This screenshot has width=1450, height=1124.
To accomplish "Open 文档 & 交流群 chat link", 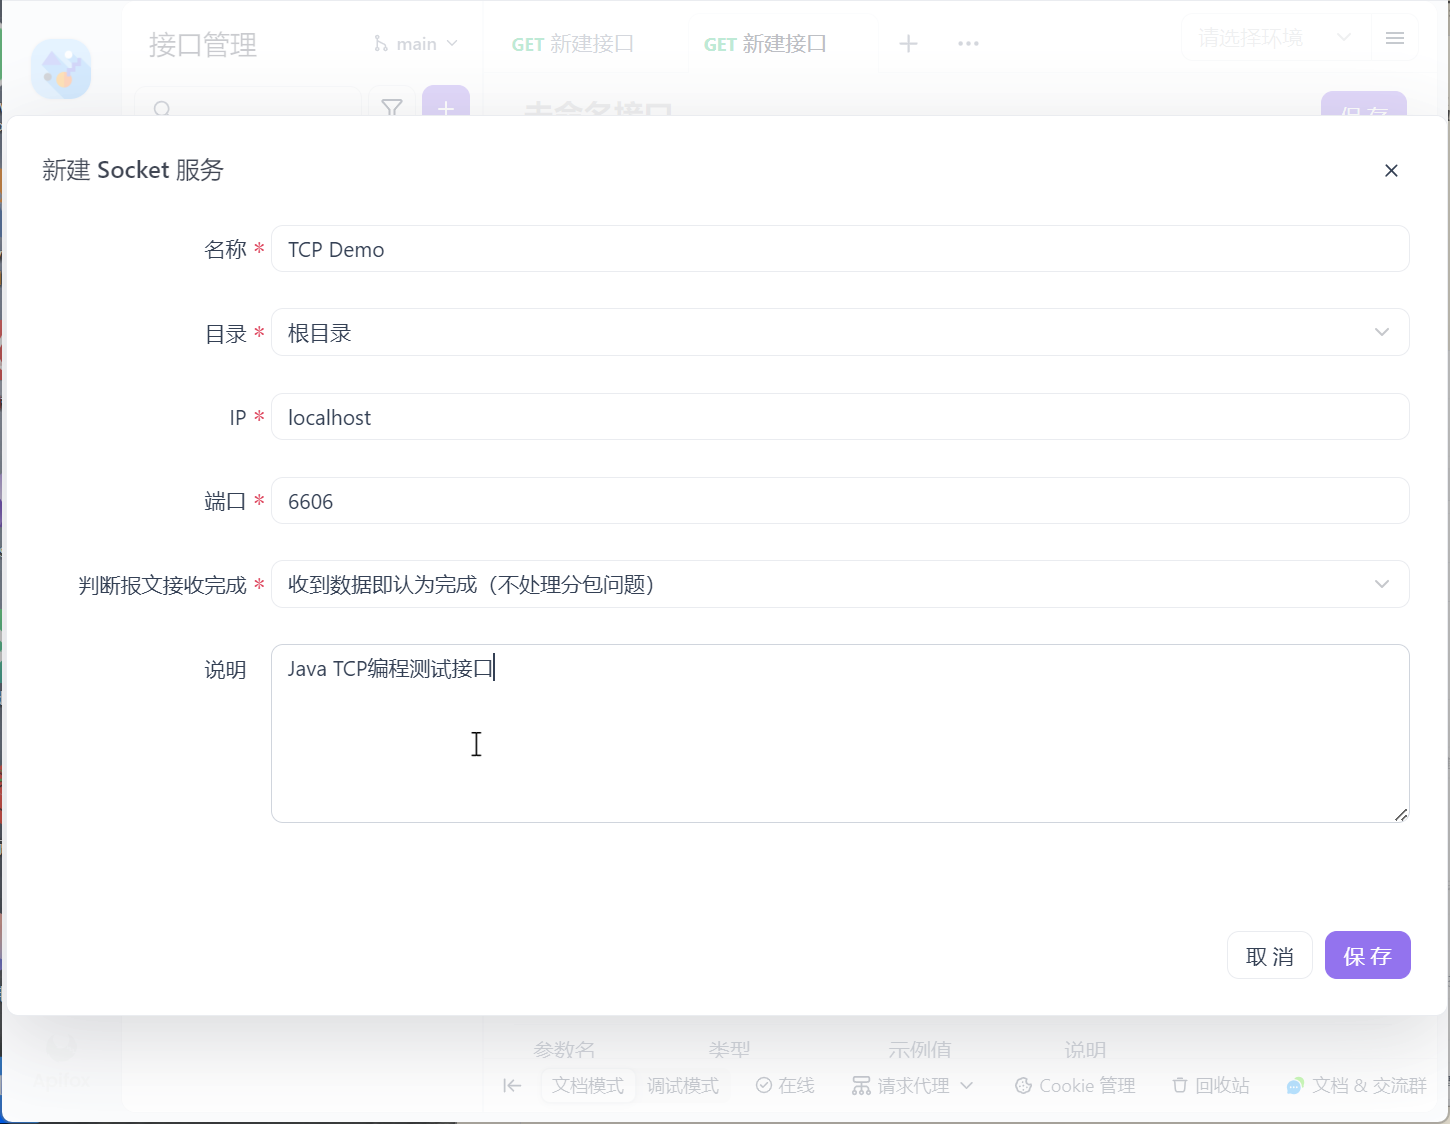I will pyautogui.click(x=1356, y=1086).
